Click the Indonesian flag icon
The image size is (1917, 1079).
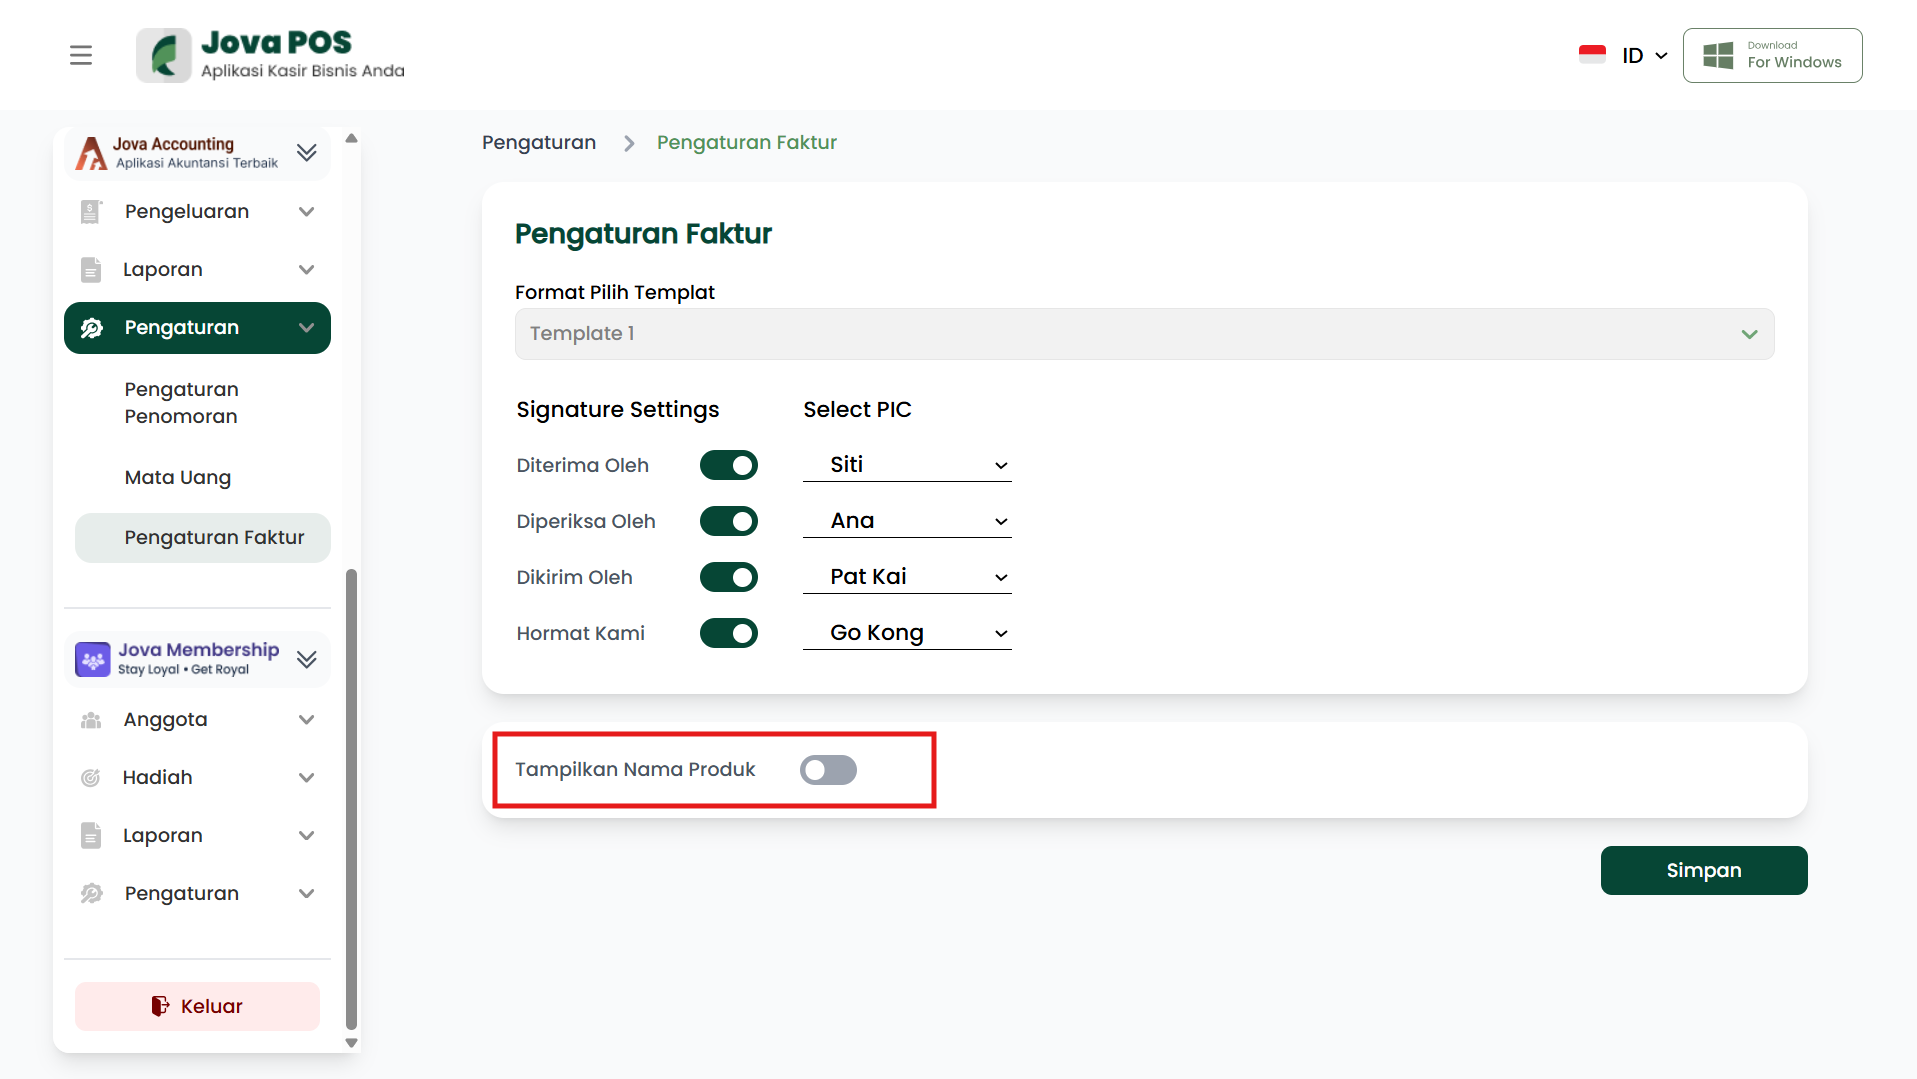click(x=1591, y=55)
